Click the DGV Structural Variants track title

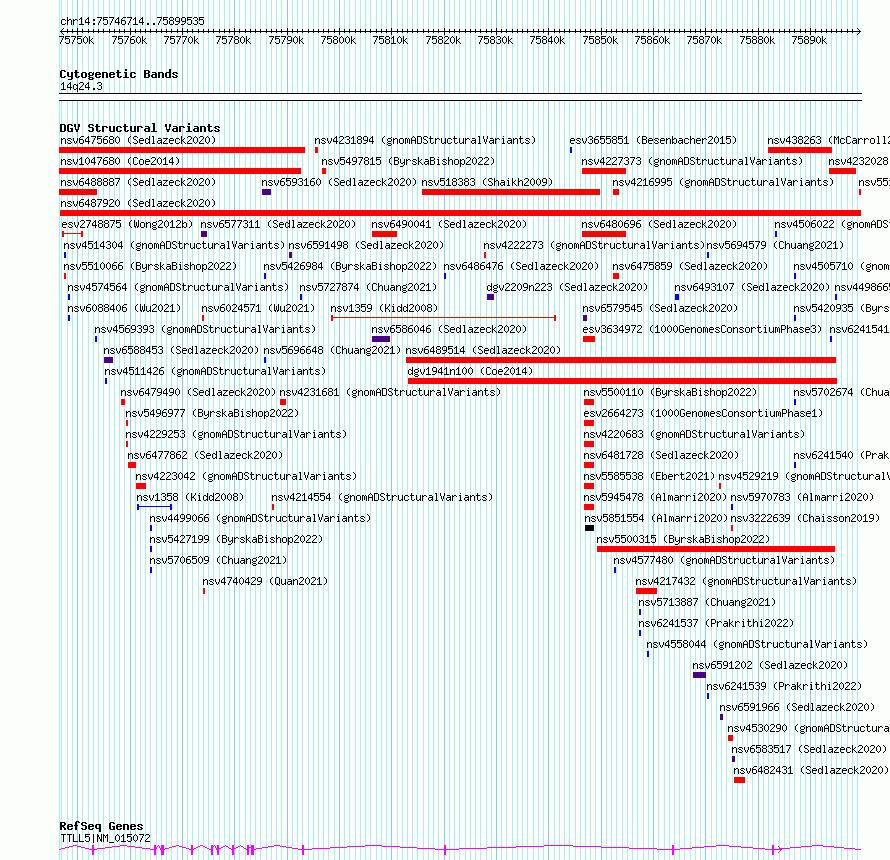pyautogui.click(x=140, y=128)
